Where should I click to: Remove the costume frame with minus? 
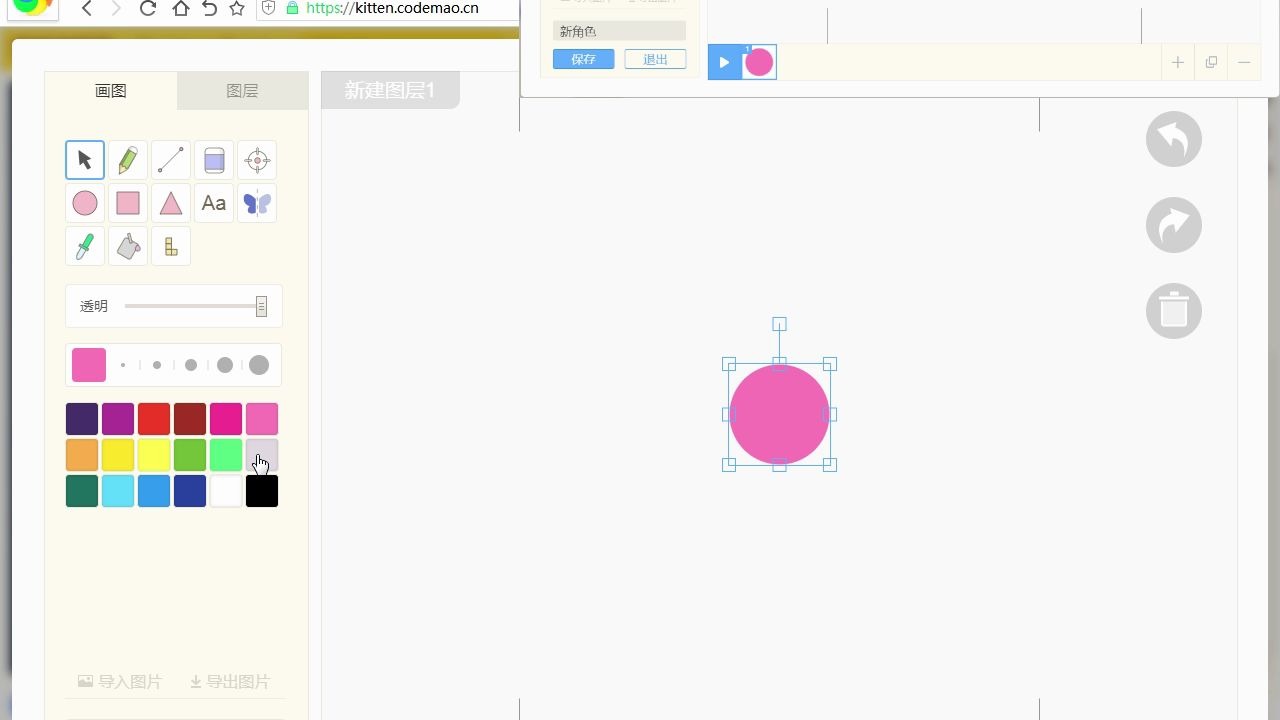(x=1244, y=62)
